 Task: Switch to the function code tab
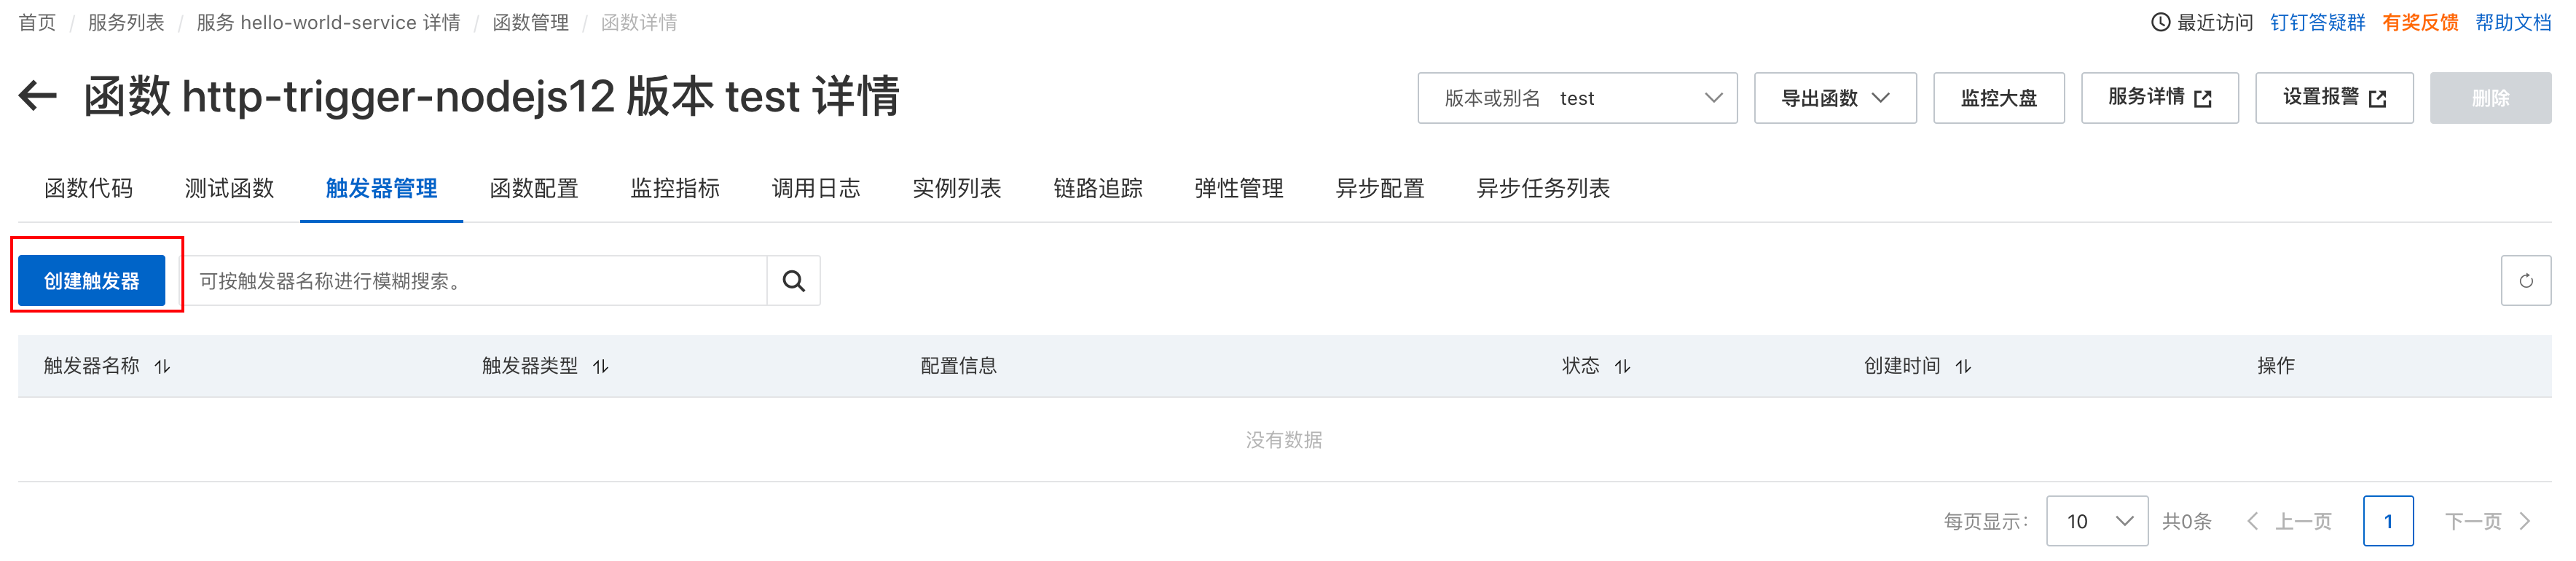pos(88,188)
